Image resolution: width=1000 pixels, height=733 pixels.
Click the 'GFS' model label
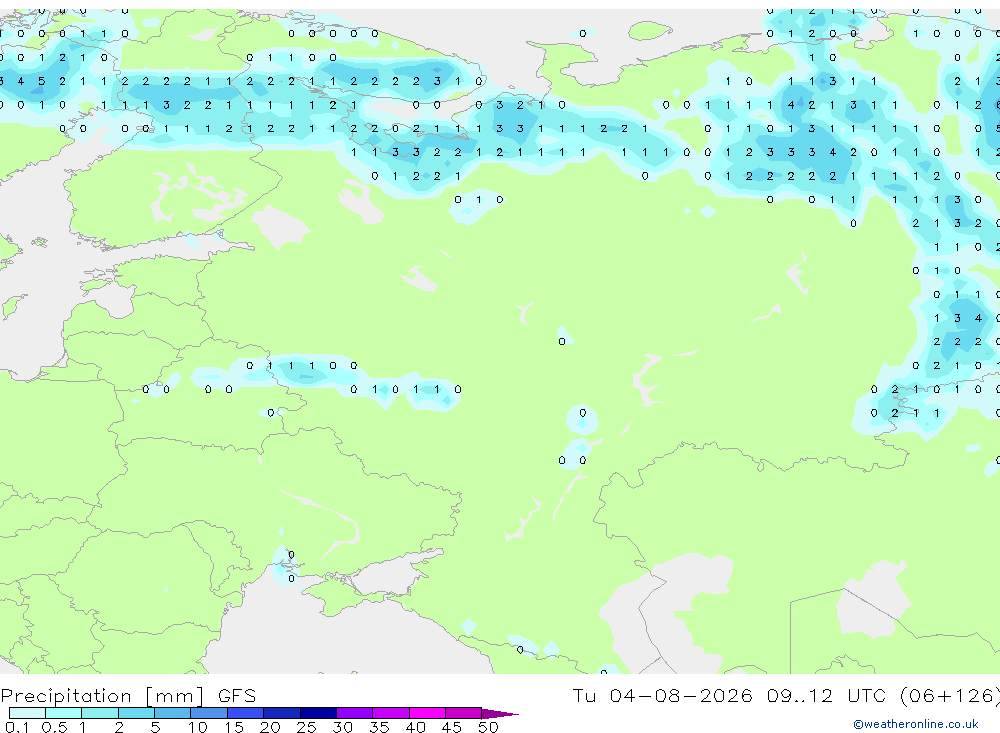click(237, 695)
